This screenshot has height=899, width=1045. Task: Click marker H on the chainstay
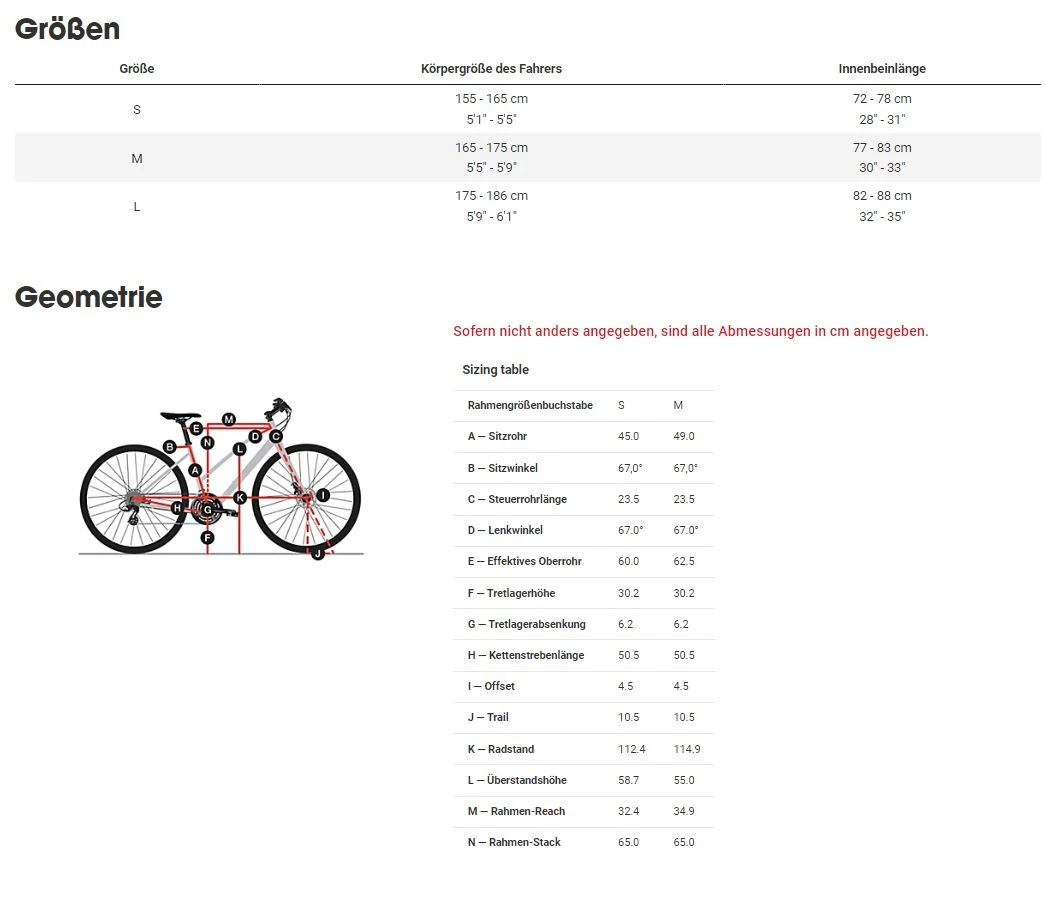pos(177,508)
